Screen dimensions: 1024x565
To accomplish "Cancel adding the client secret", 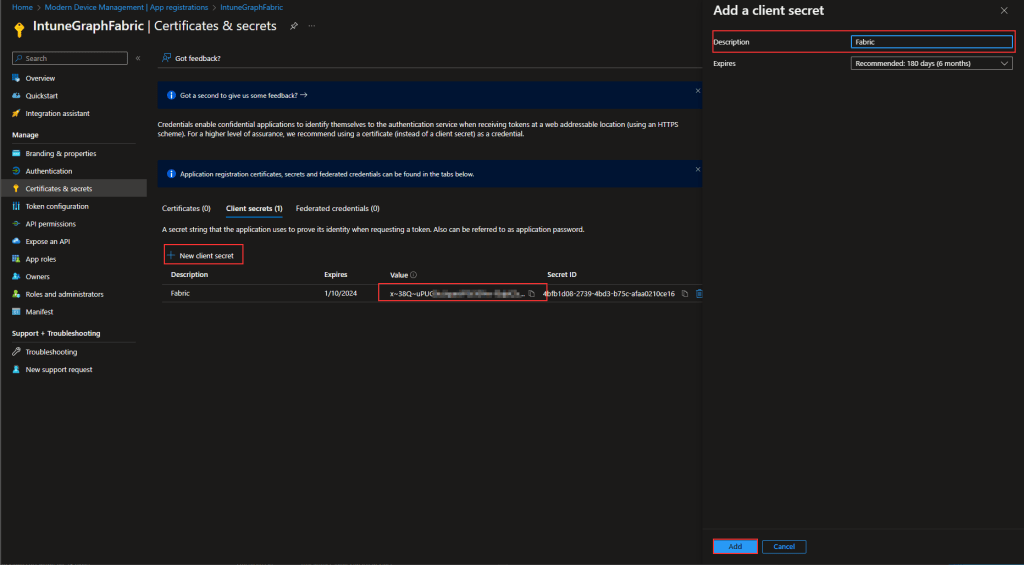I will pyautogui.click(x=783, y=547).
